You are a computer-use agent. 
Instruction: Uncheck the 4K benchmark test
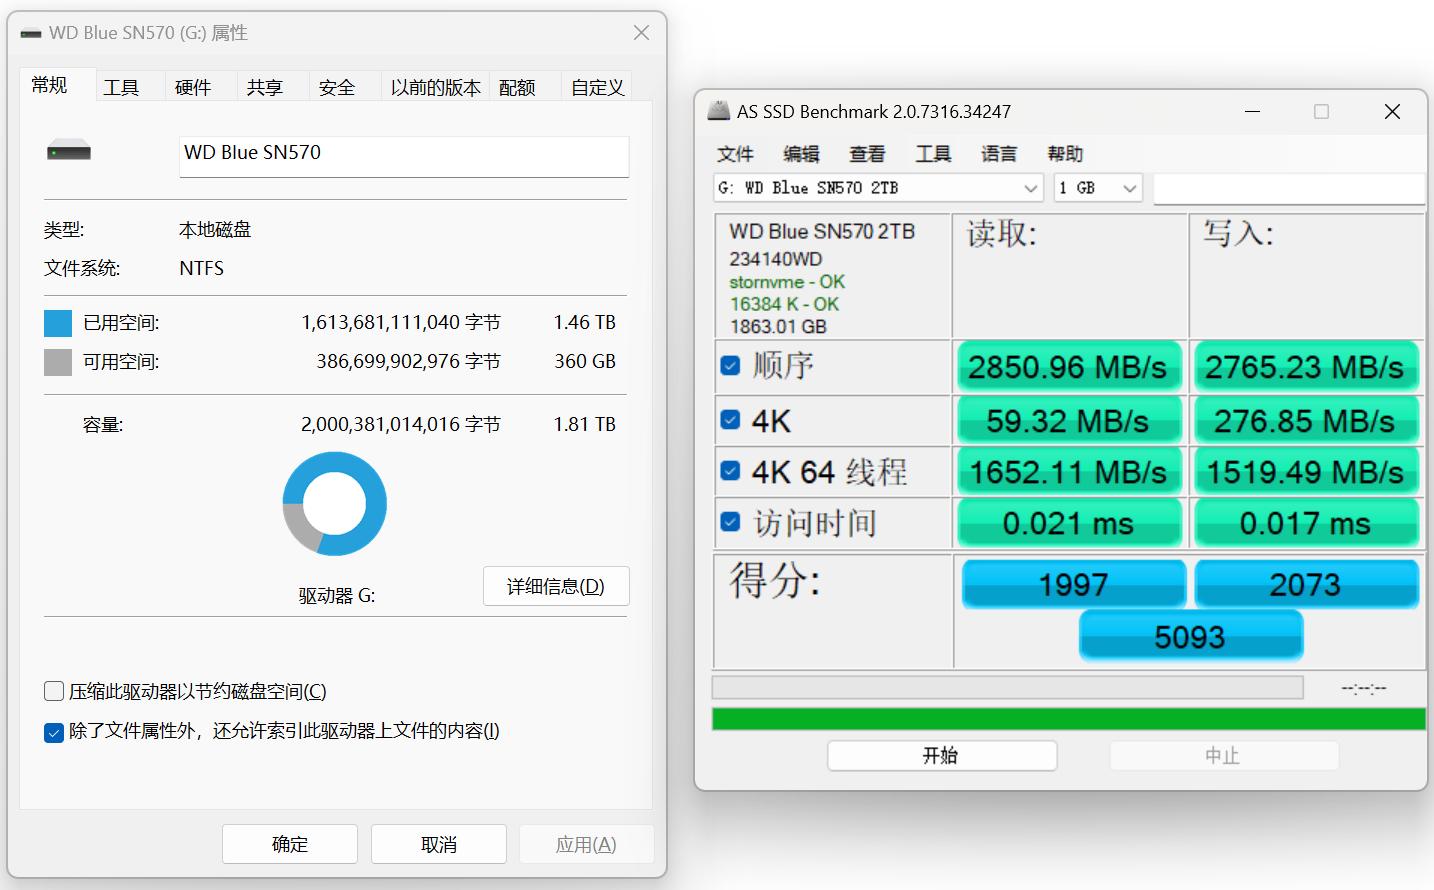[x=730, y=419]
